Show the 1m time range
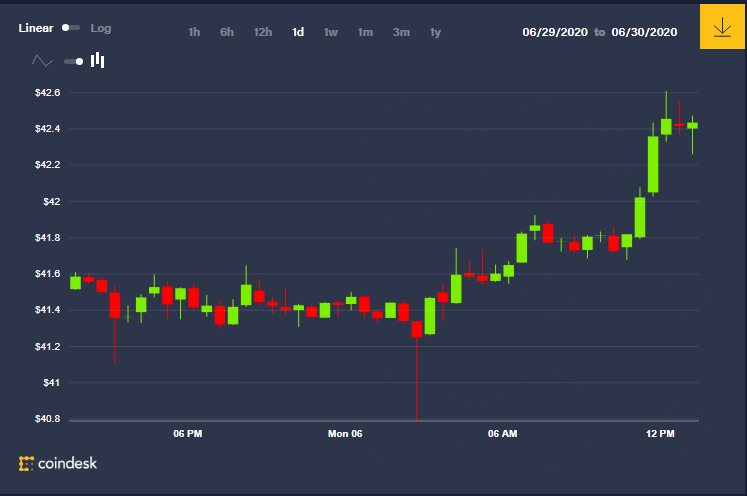Viewport: 747px width, 496px height. 365,32
